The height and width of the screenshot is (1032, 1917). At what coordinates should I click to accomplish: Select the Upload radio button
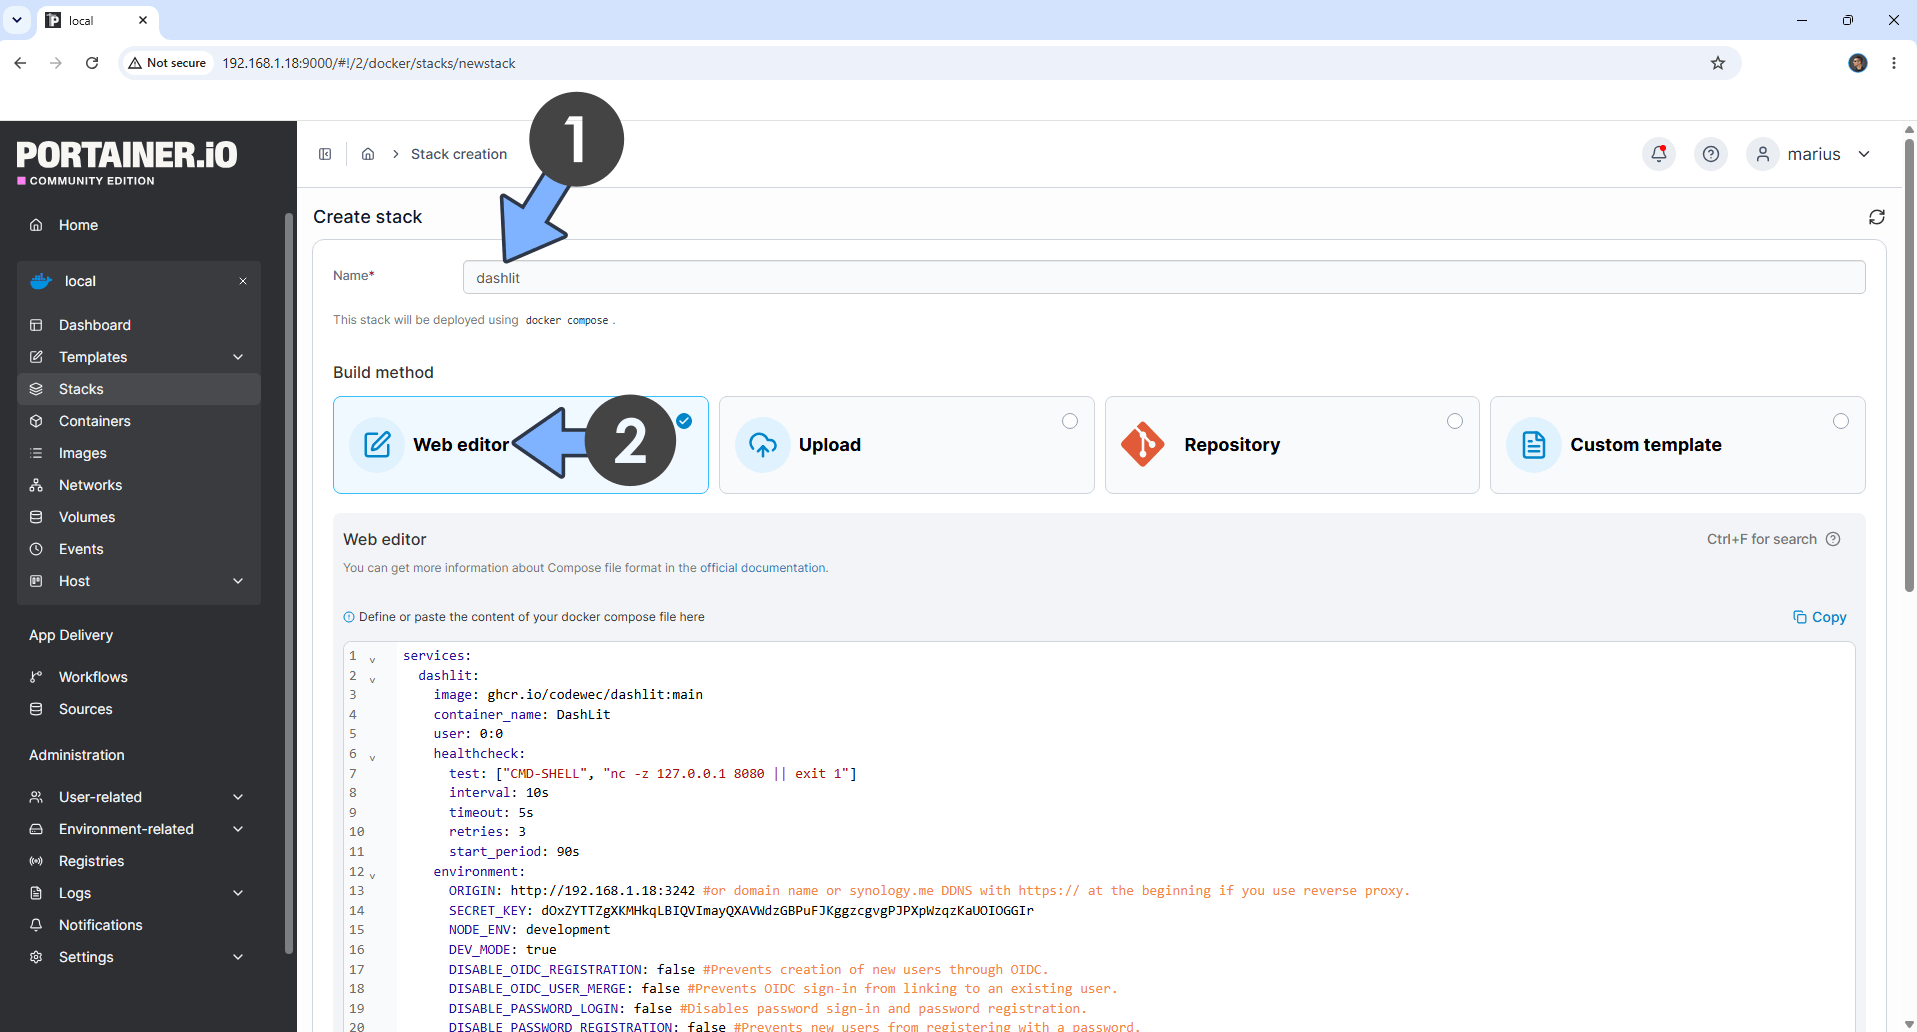(1070, 421)
